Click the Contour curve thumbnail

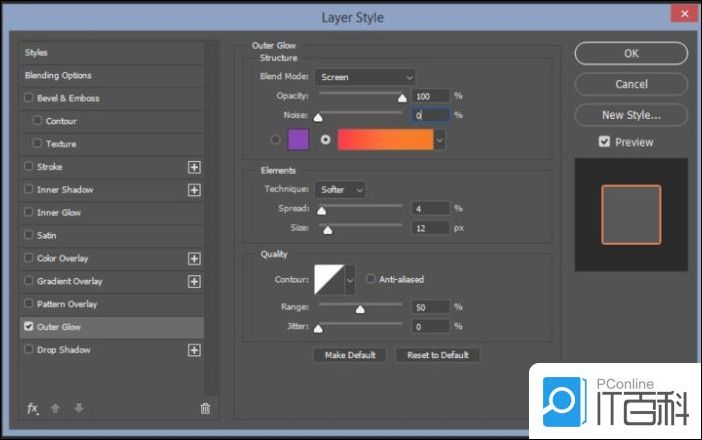[x=330, y=280]
